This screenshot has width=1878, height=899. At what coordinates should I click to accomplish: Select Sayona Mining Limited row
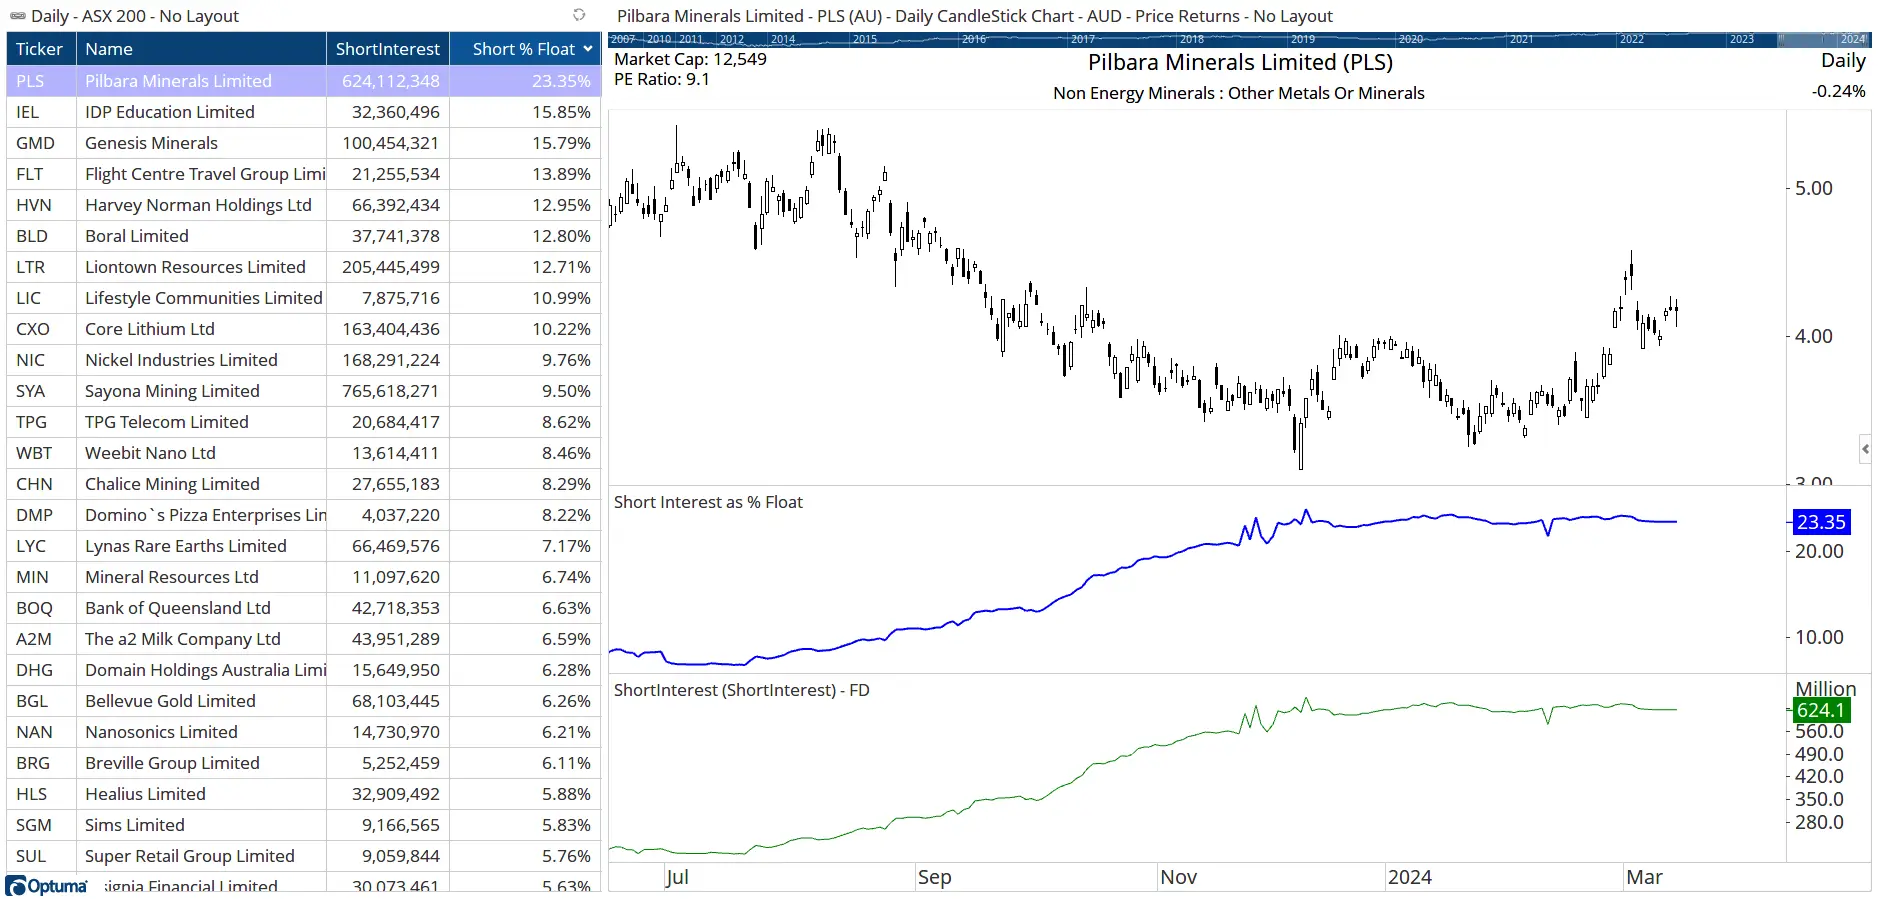click(303, 391)
